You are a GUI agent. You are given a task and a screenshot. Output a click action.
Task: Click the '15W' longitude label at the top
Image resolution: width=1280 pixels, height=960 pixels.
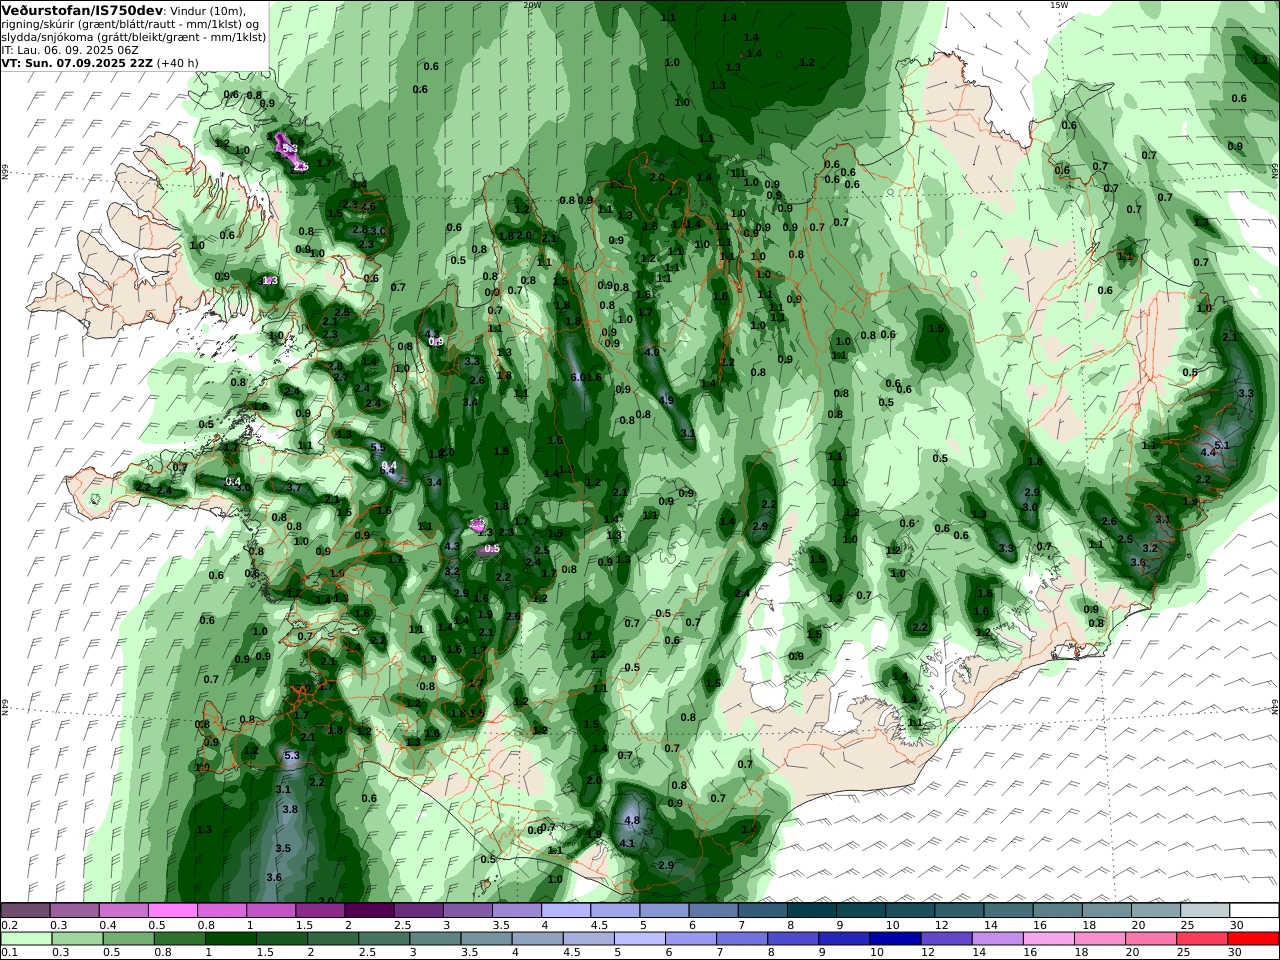1059,5
